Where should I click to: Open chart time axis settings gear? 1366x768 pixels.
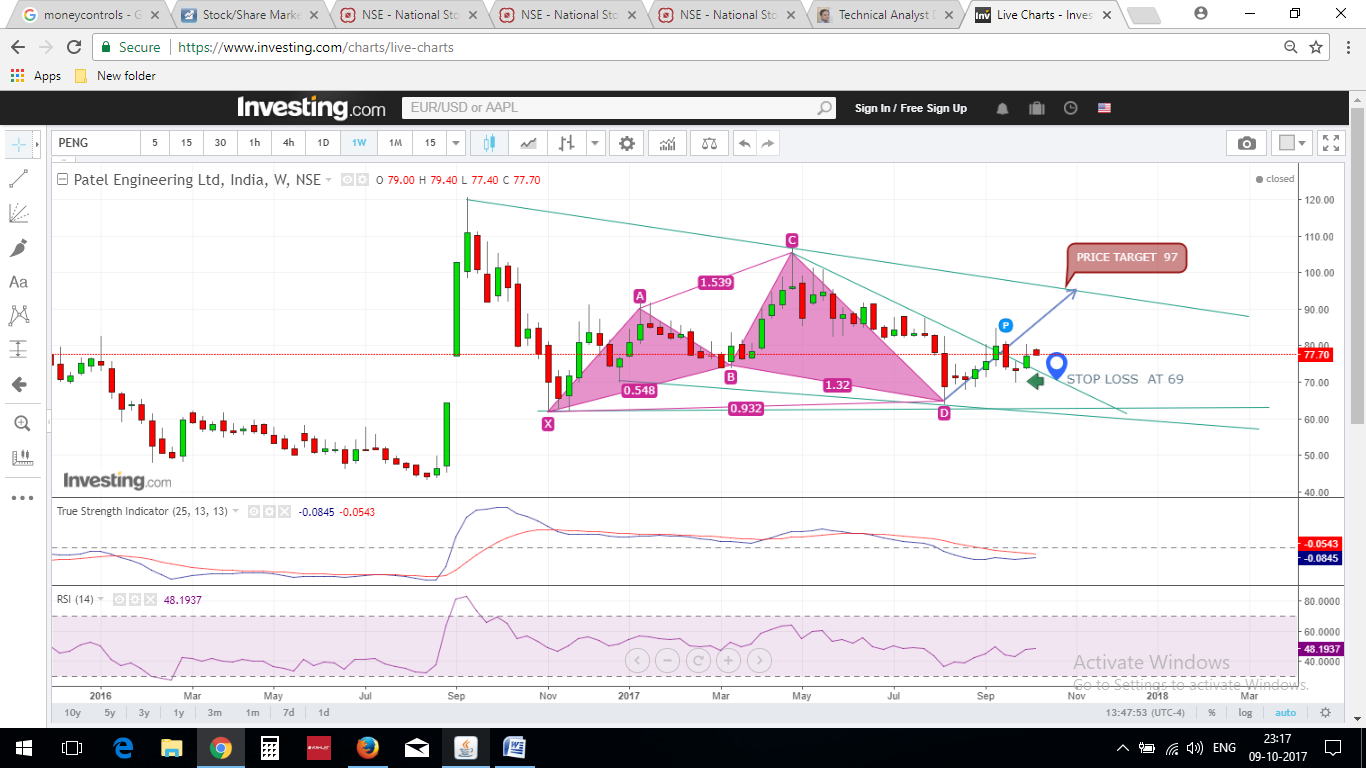(x=1325, y=712)
